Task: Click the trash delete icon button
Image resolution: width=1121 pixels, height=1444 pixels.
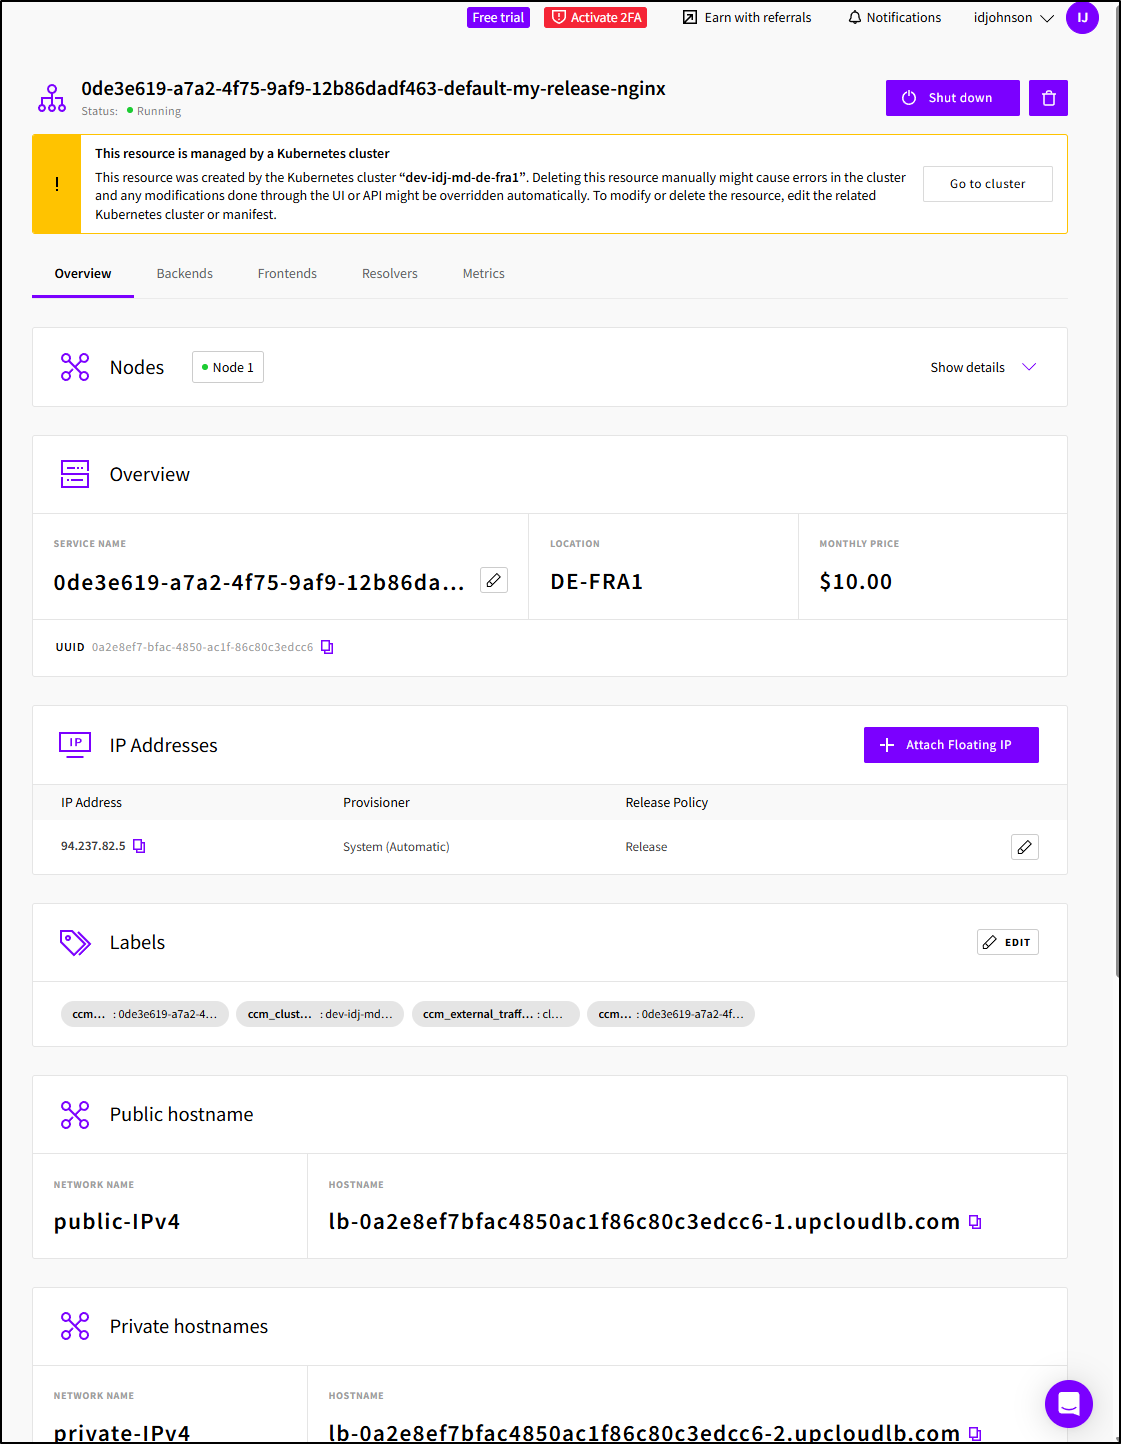Action: coord(1048,98)
